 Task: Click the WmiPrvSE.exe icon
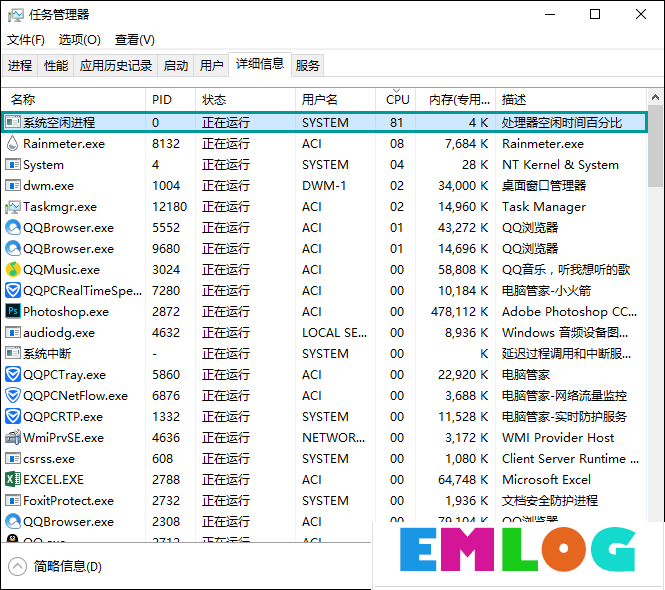pyautogui.click(x=13, y=437)
